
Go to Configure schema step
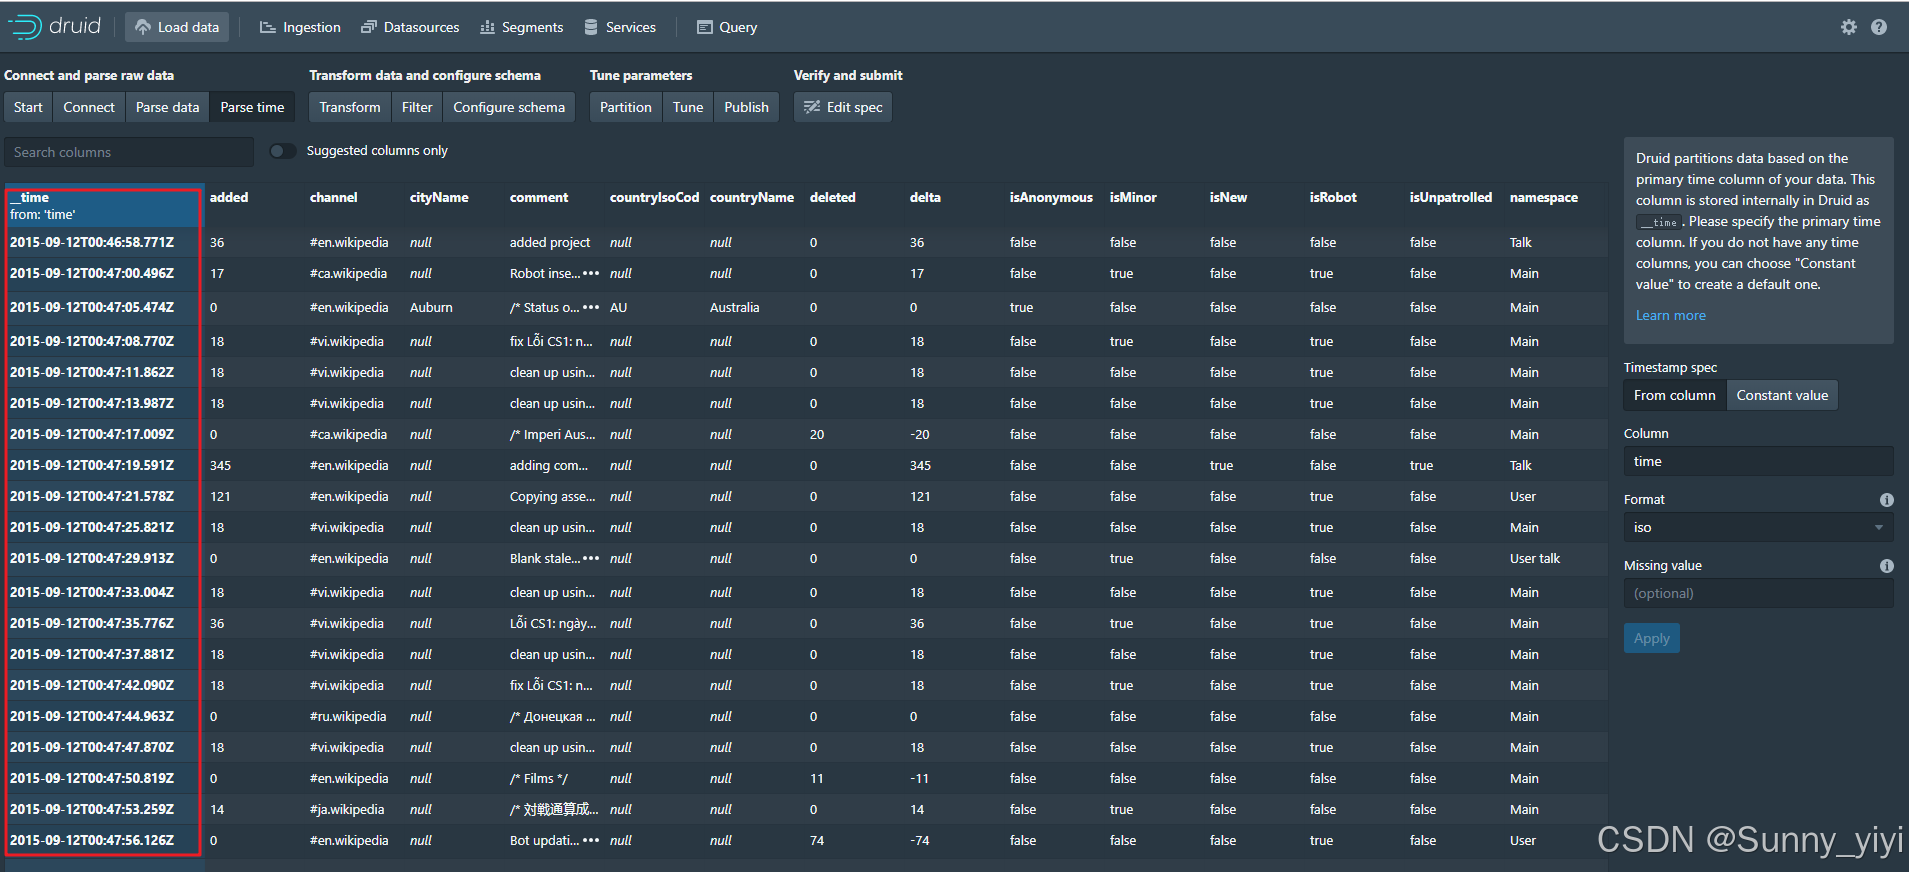click(509, 107)
